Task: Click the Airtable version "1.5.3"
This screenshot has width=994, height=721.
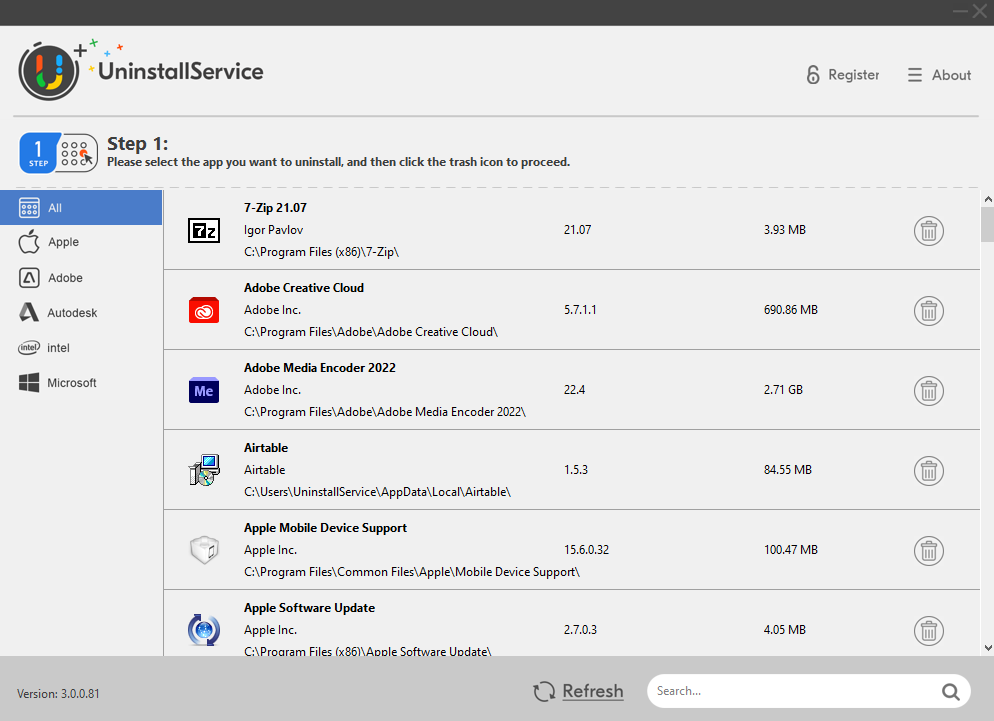Action: pyautogui.click(x=576, y=469)
